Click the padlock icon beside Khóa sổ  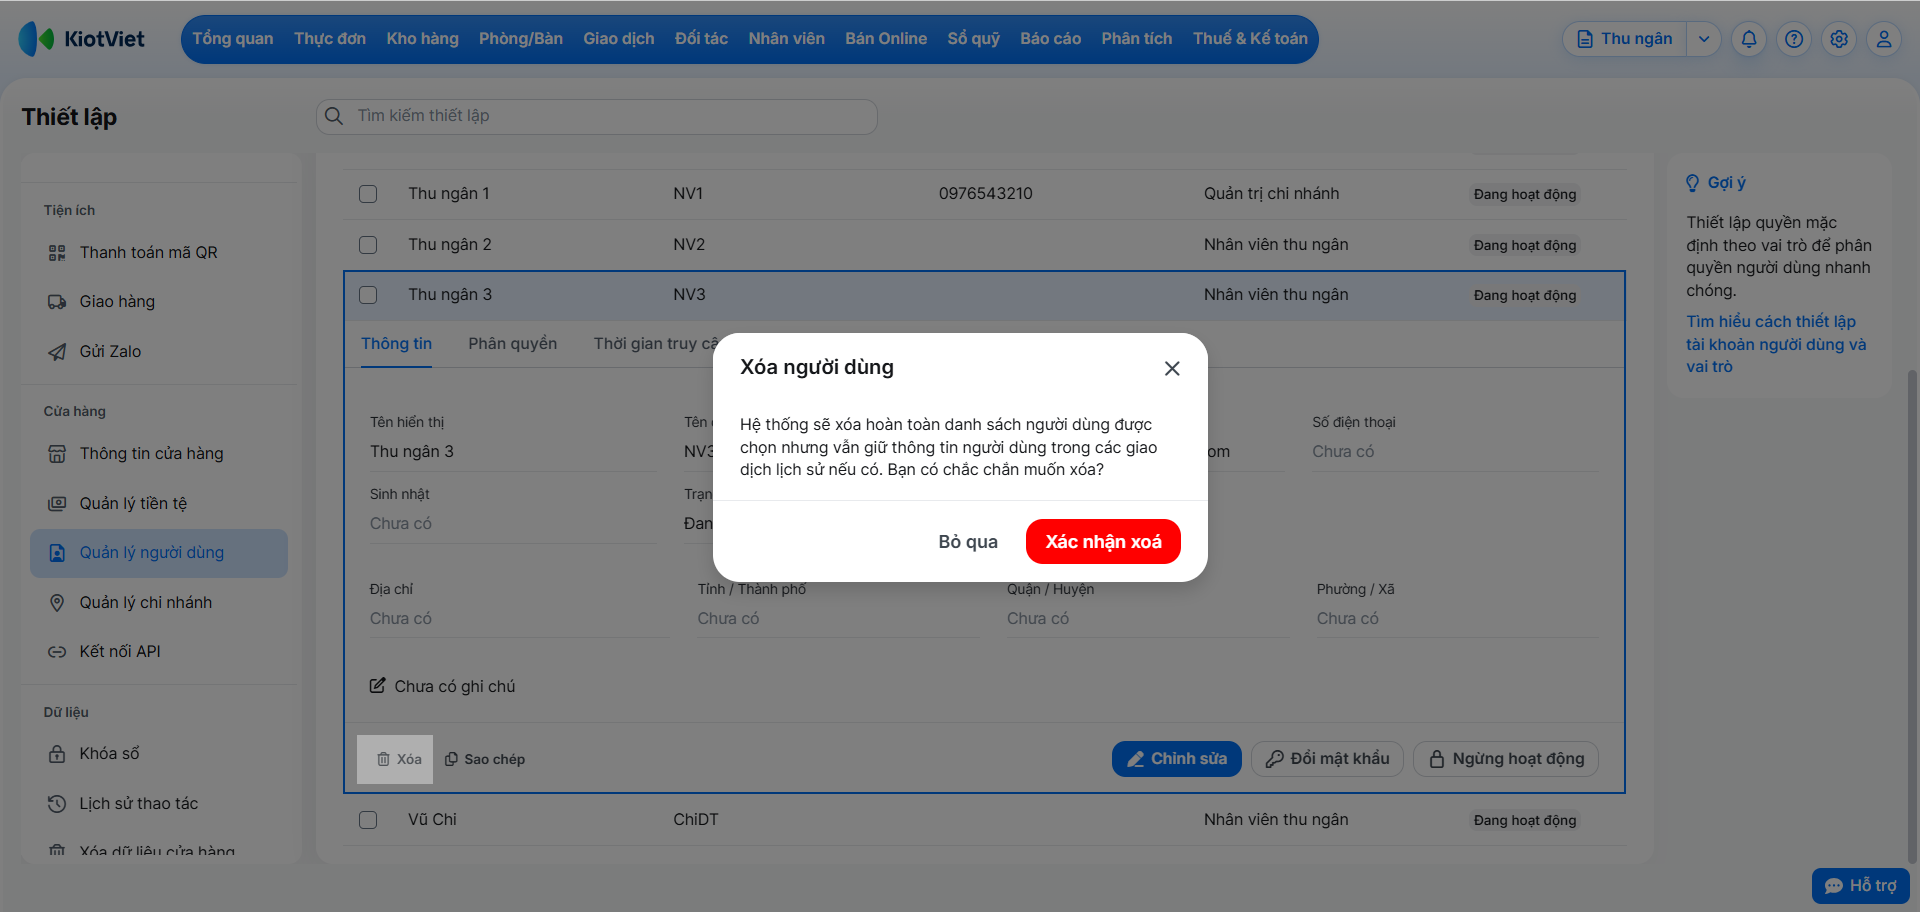(x=57, y=754)
